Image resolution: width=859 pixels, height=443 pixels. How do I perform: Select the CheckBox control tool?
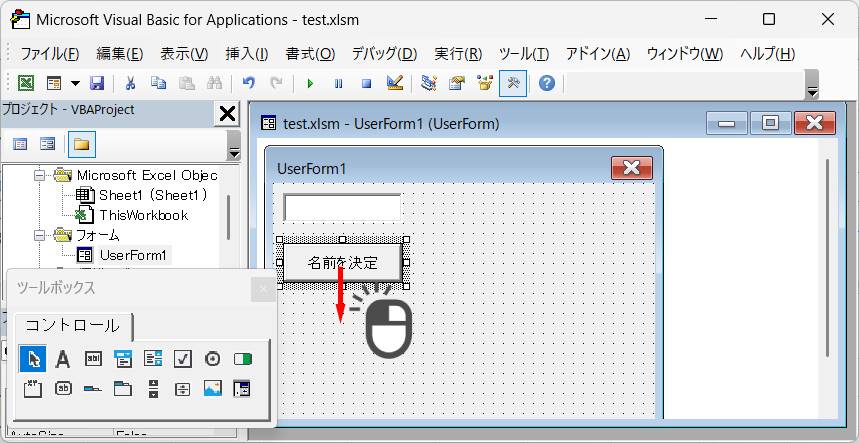click(183, 359)
